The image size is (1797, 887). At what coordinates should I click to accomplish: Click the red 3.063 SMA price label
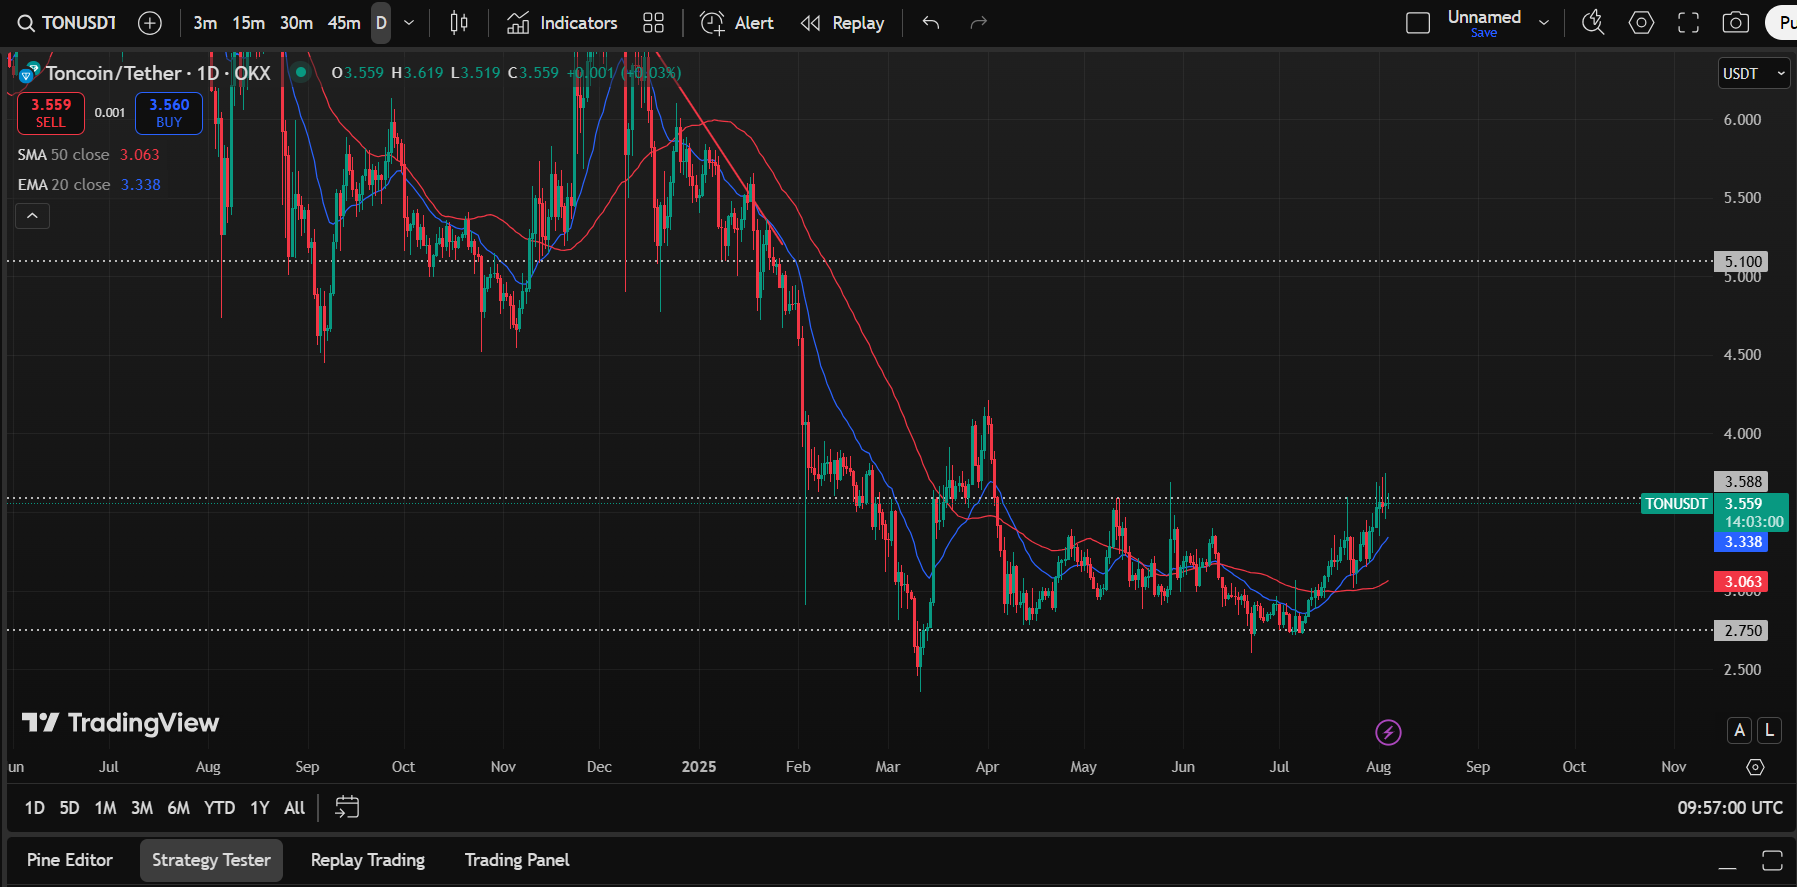click(x=1741, y=582)
